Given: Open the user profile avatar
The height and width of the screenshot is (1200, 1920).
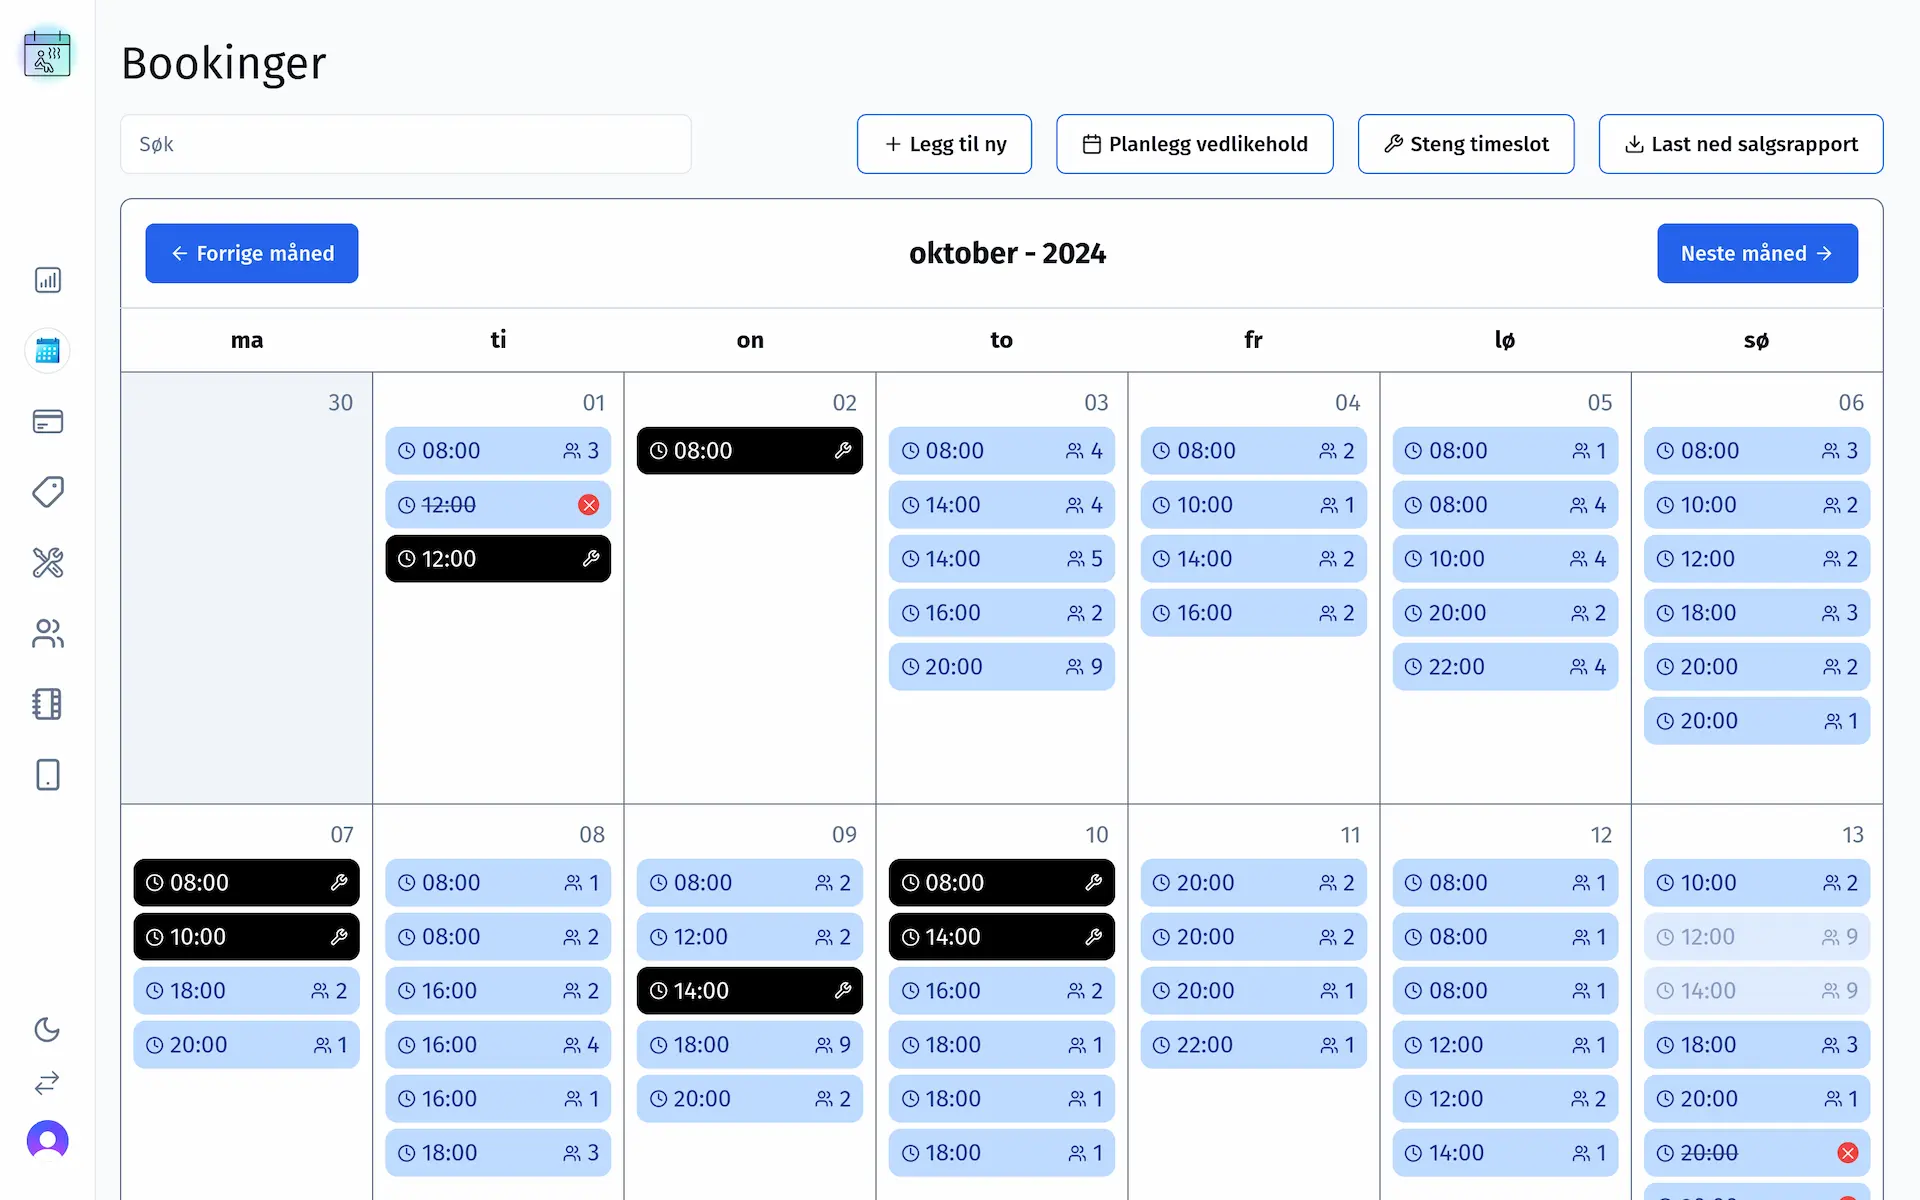Looking at the screenshot, I should (47, 1140).
